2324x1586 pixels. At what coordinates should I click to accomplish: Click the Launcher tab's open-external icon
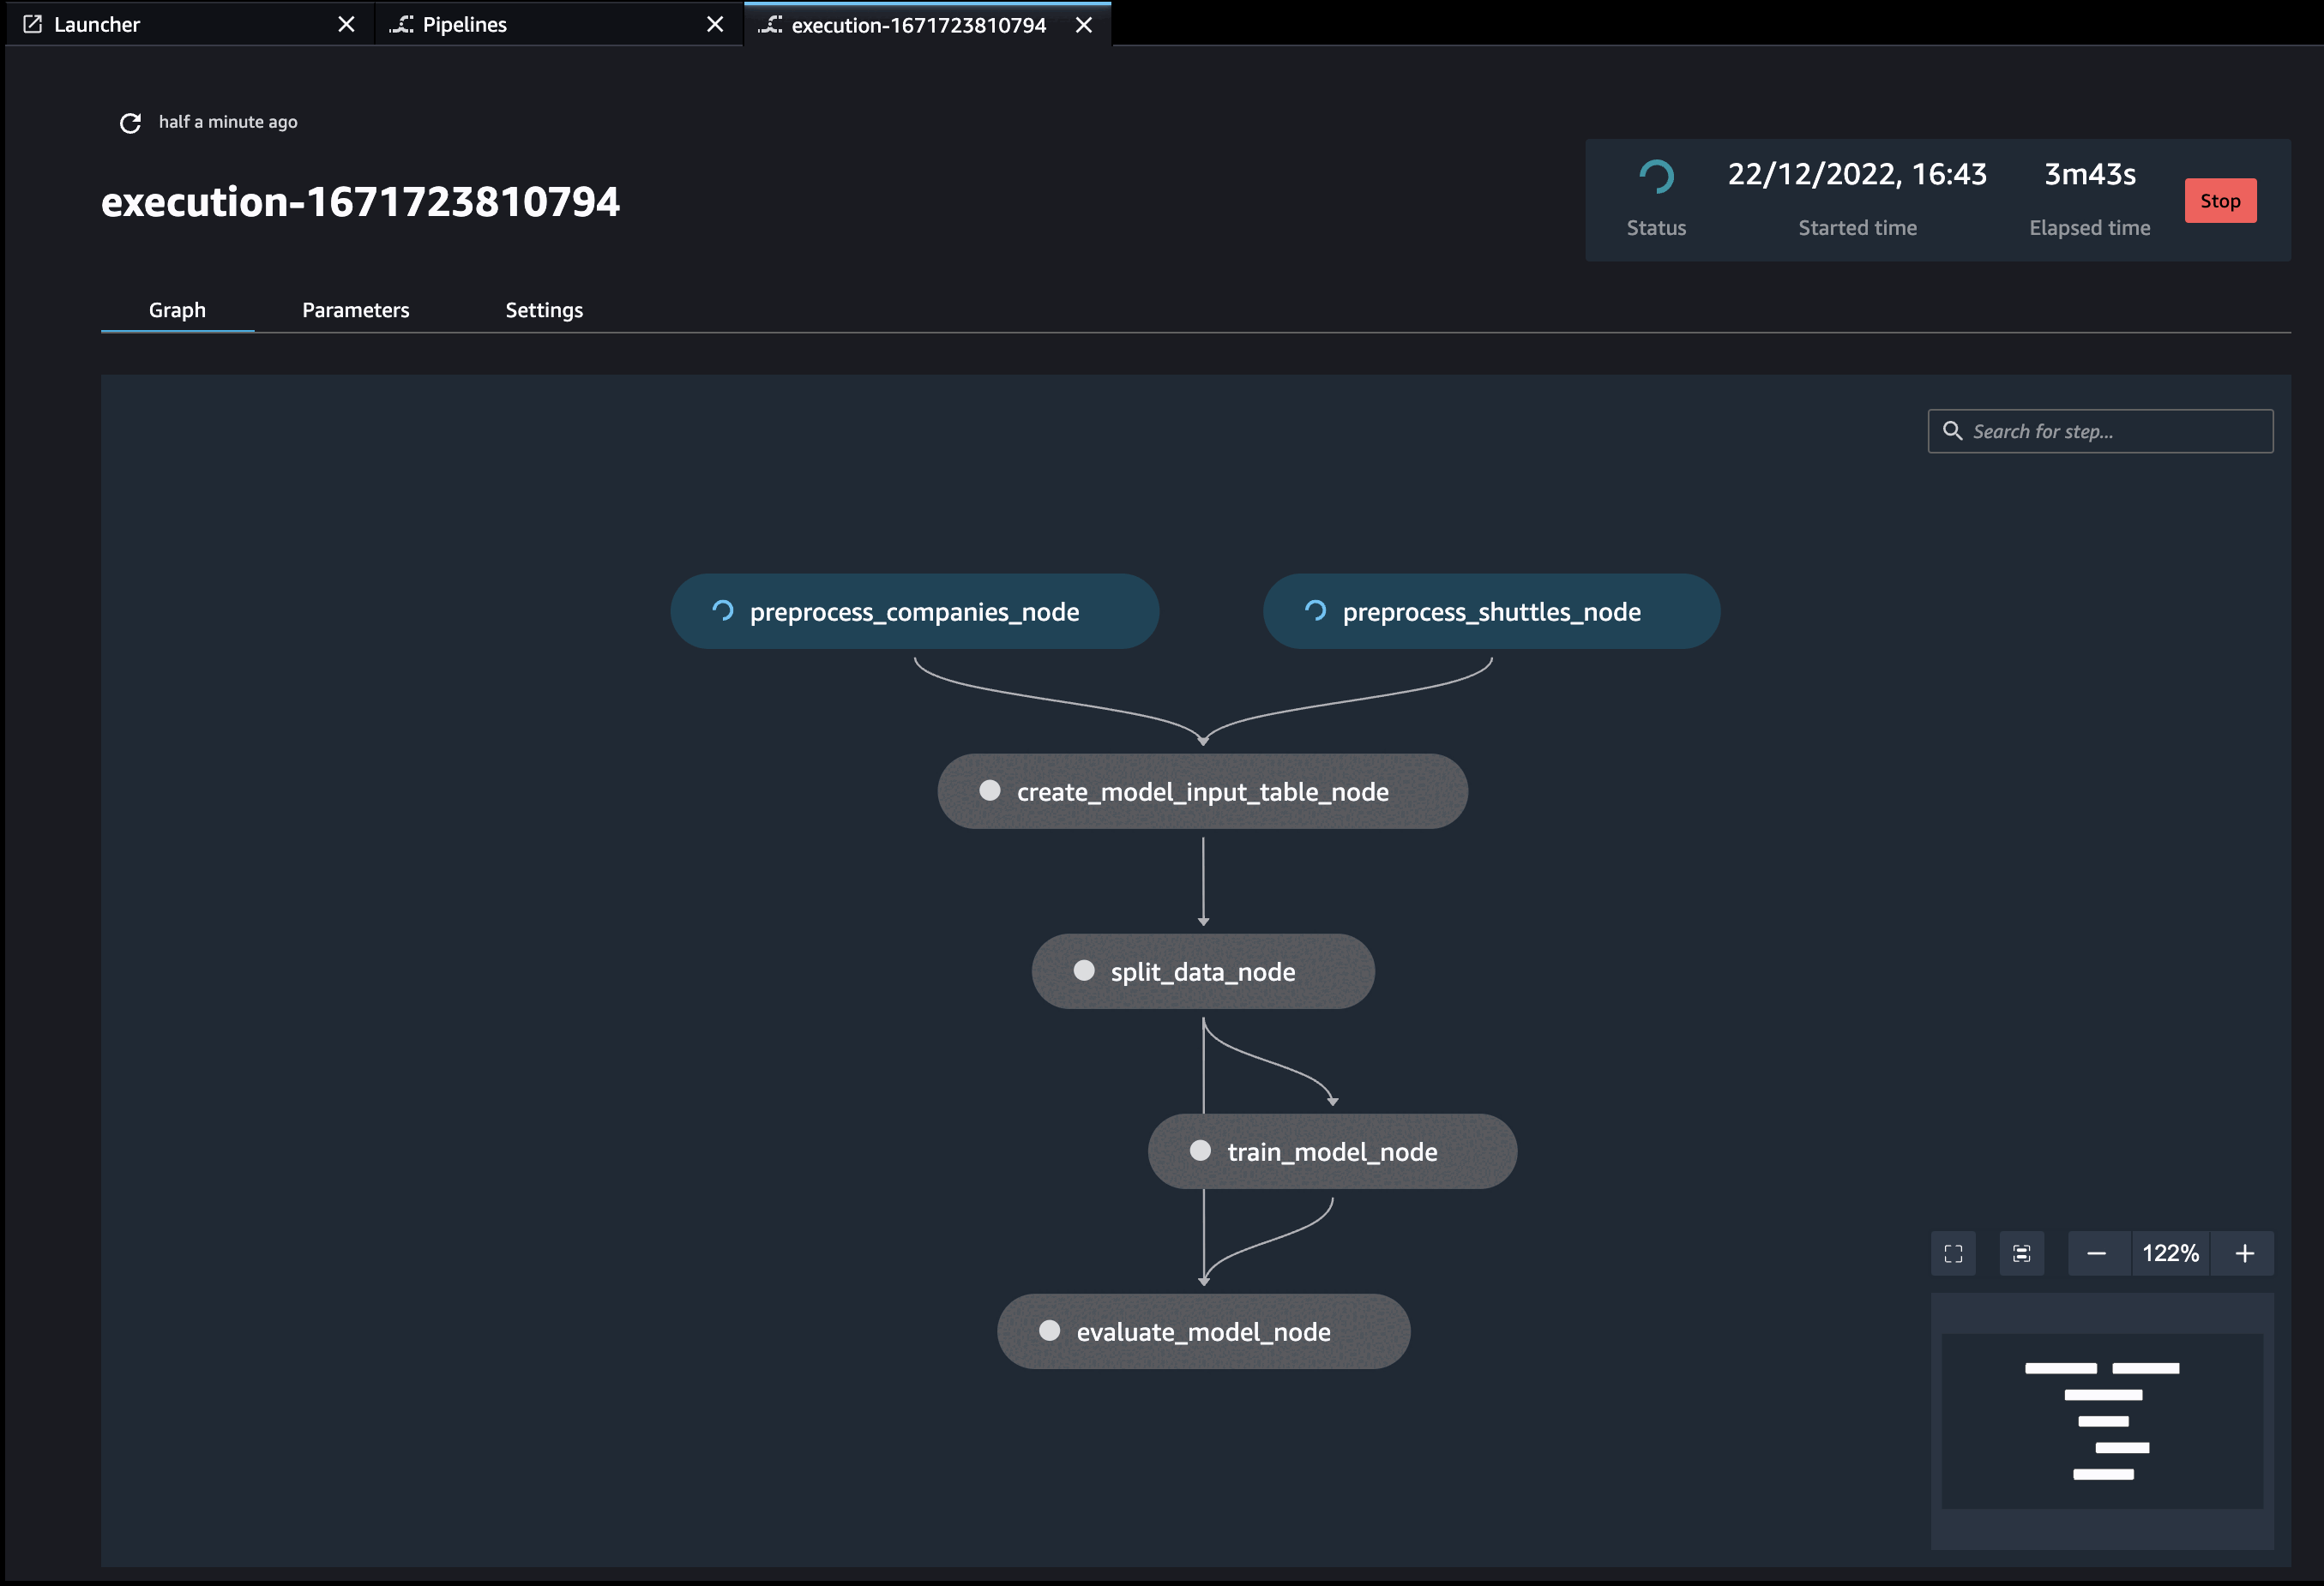click(32, 24)
